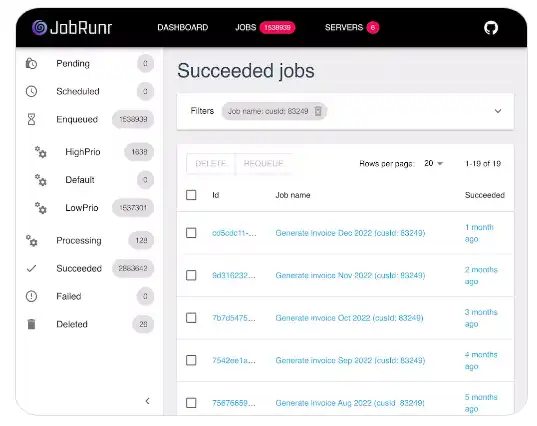This screenshot has width=537, height=426.
Task: Select Succeeded in the sidebar
Action: pos(89,268)
